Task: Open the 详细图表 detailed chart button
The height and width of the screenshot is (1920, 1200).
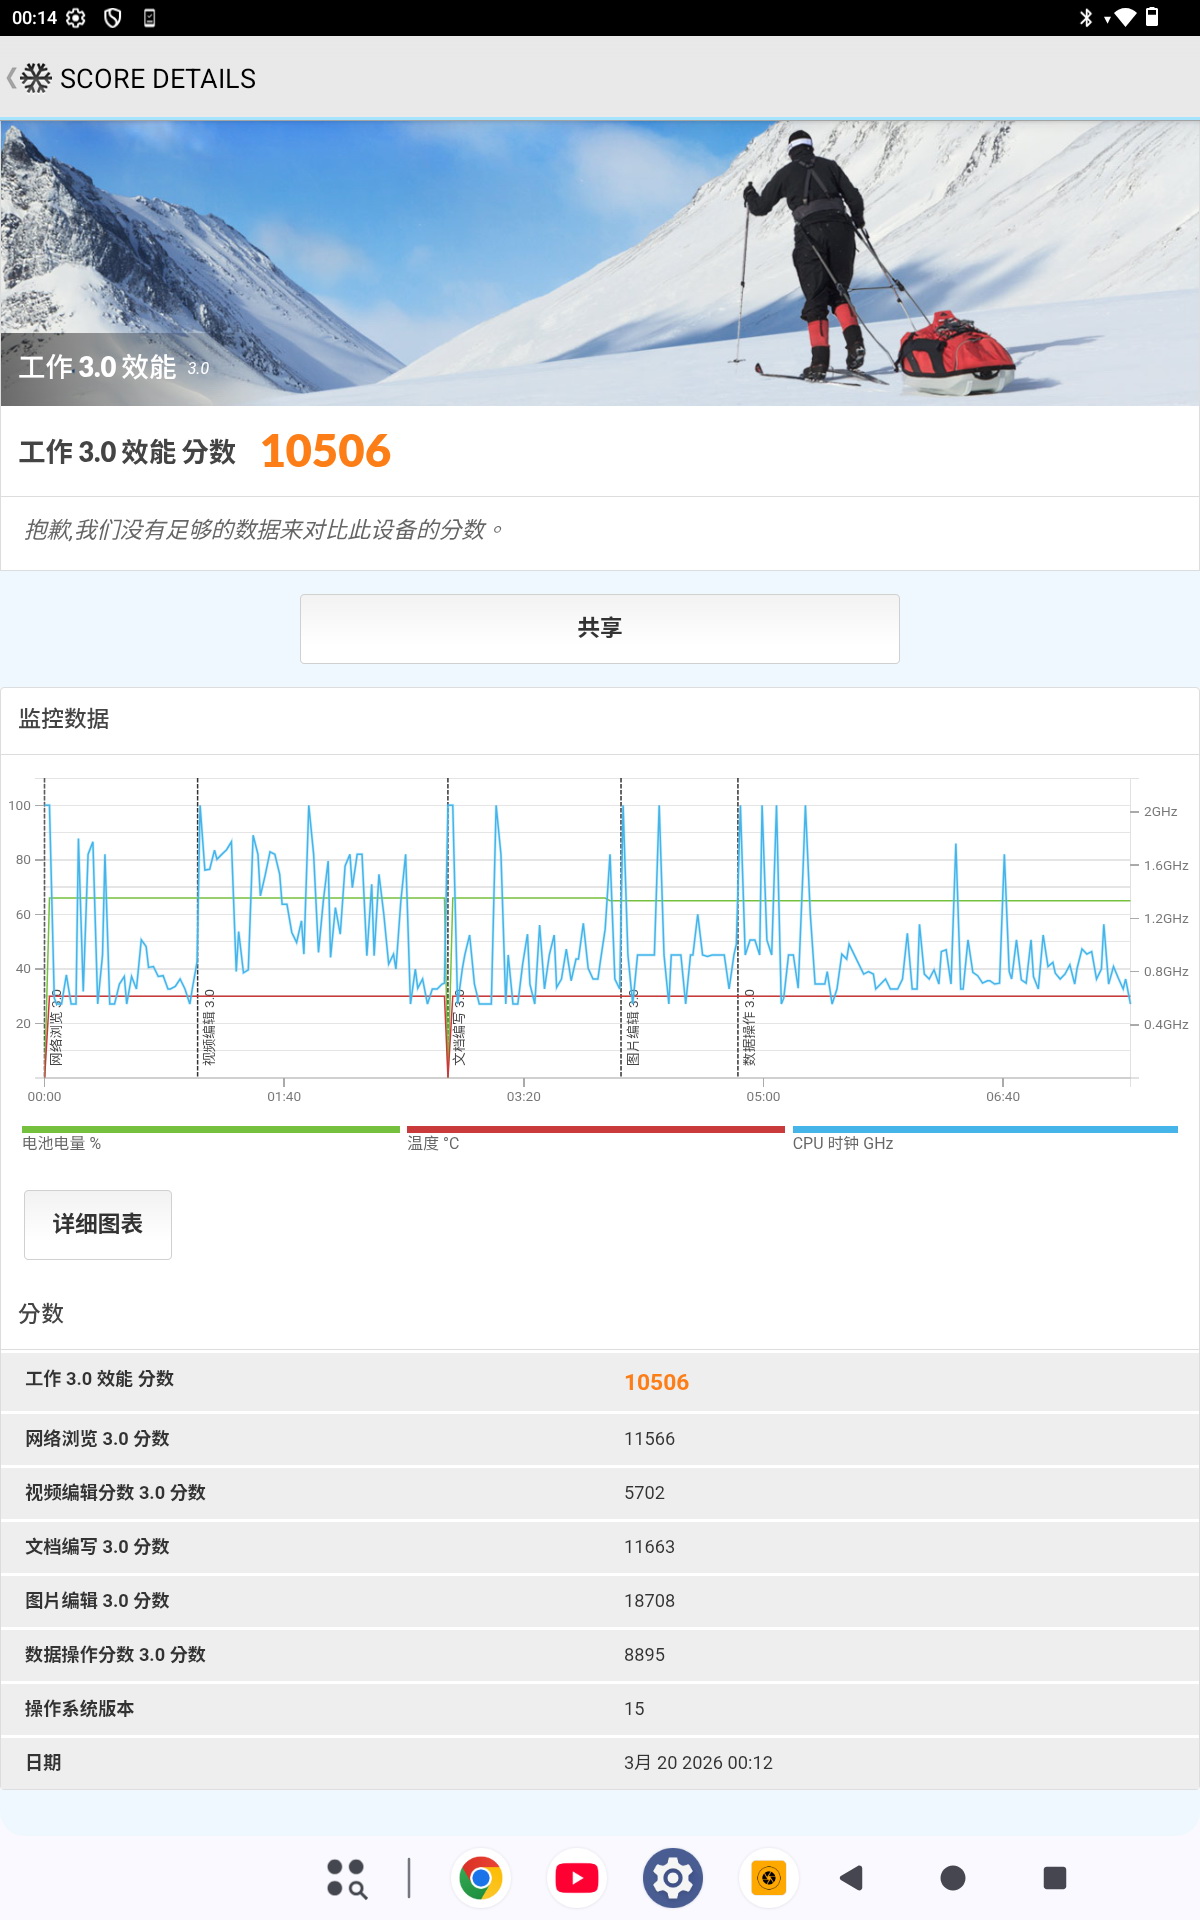Action: (98, 1224)
